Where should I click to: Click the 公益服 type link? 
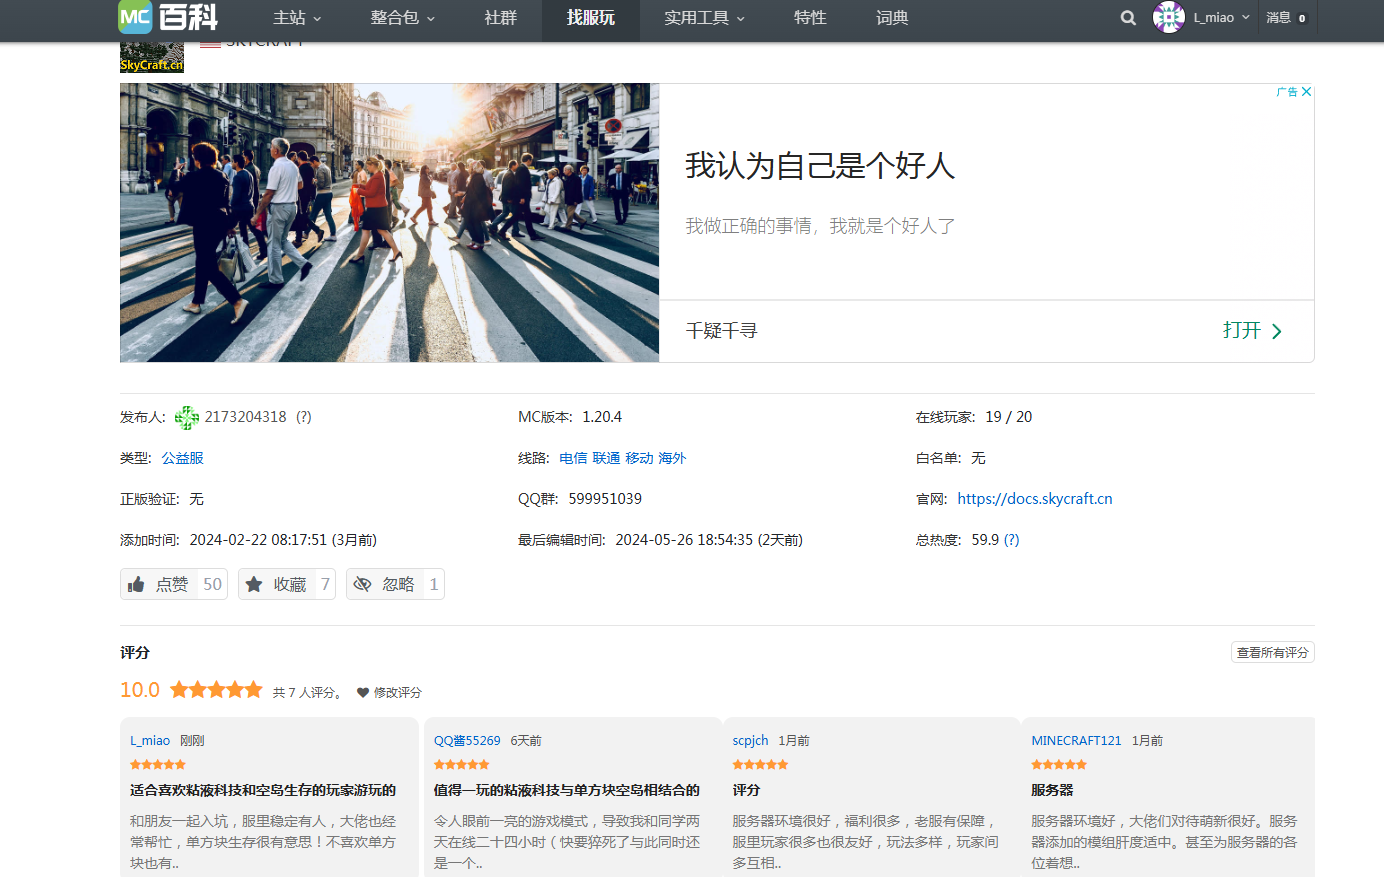tap(183, 458)
